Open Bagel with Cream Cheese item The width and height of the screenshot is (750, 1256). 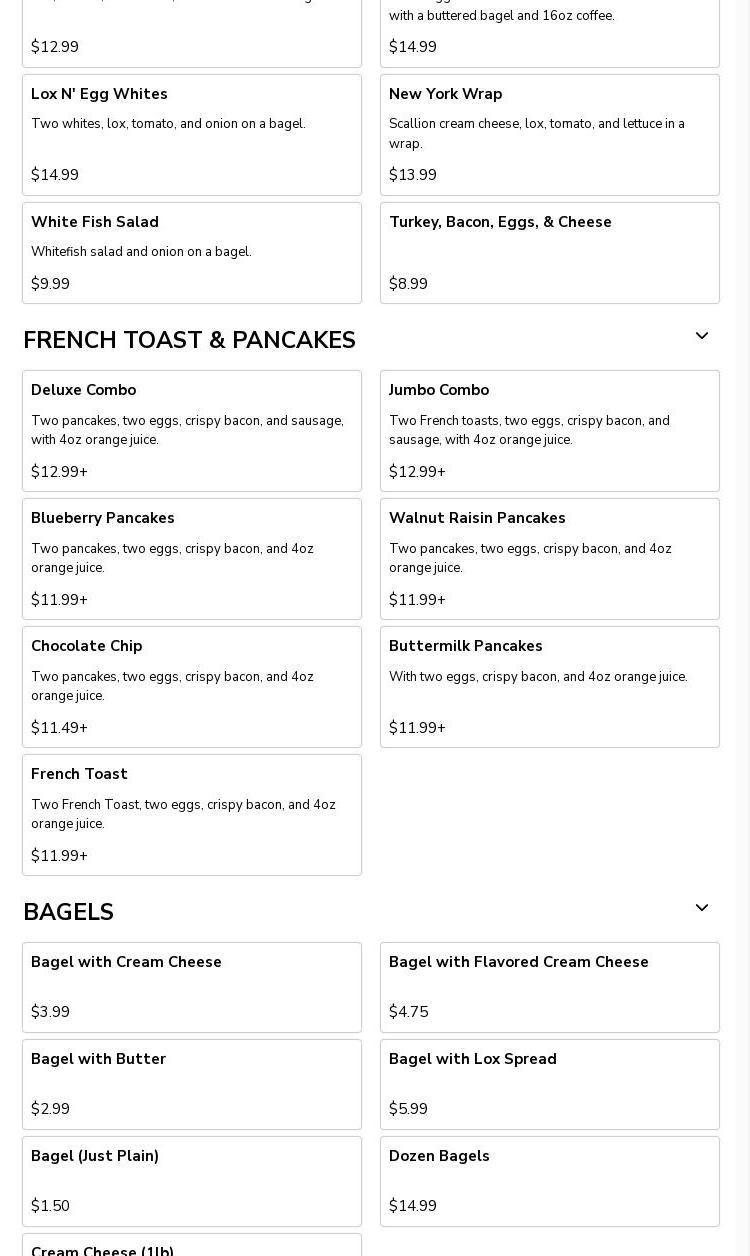192,987
